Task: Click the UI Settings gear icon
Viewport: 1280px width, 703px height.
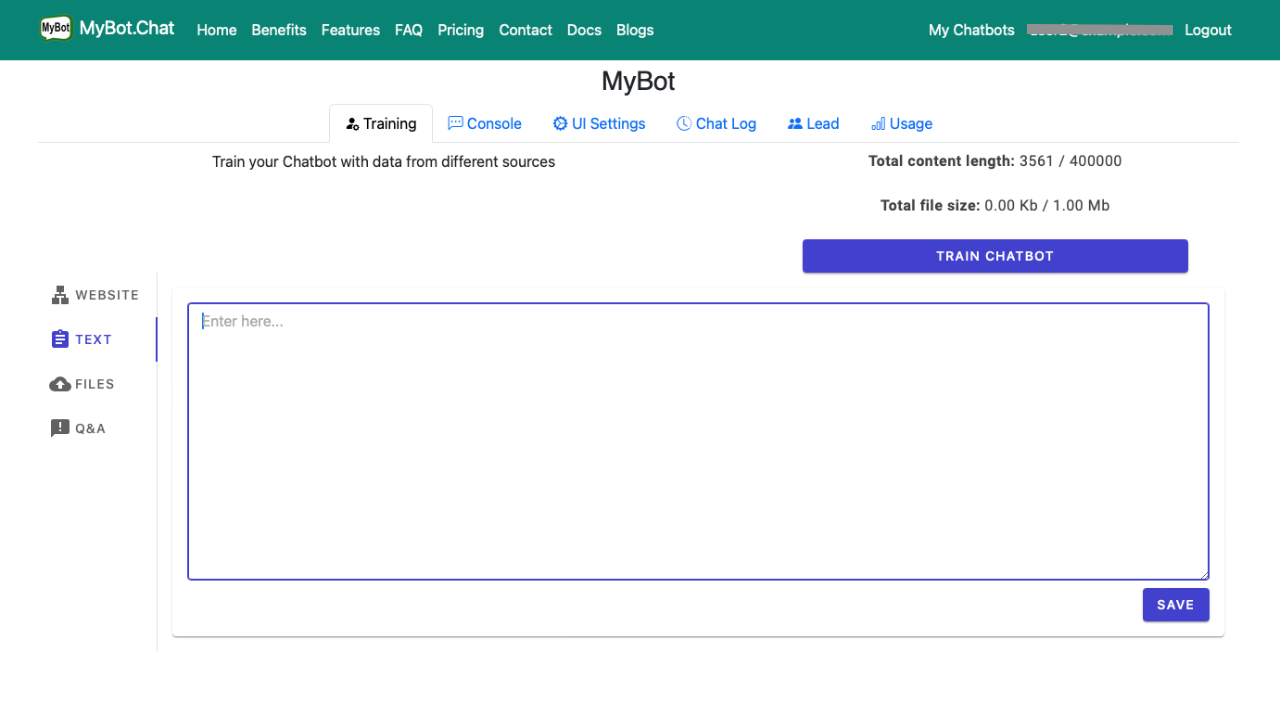Action: point(560,124)
